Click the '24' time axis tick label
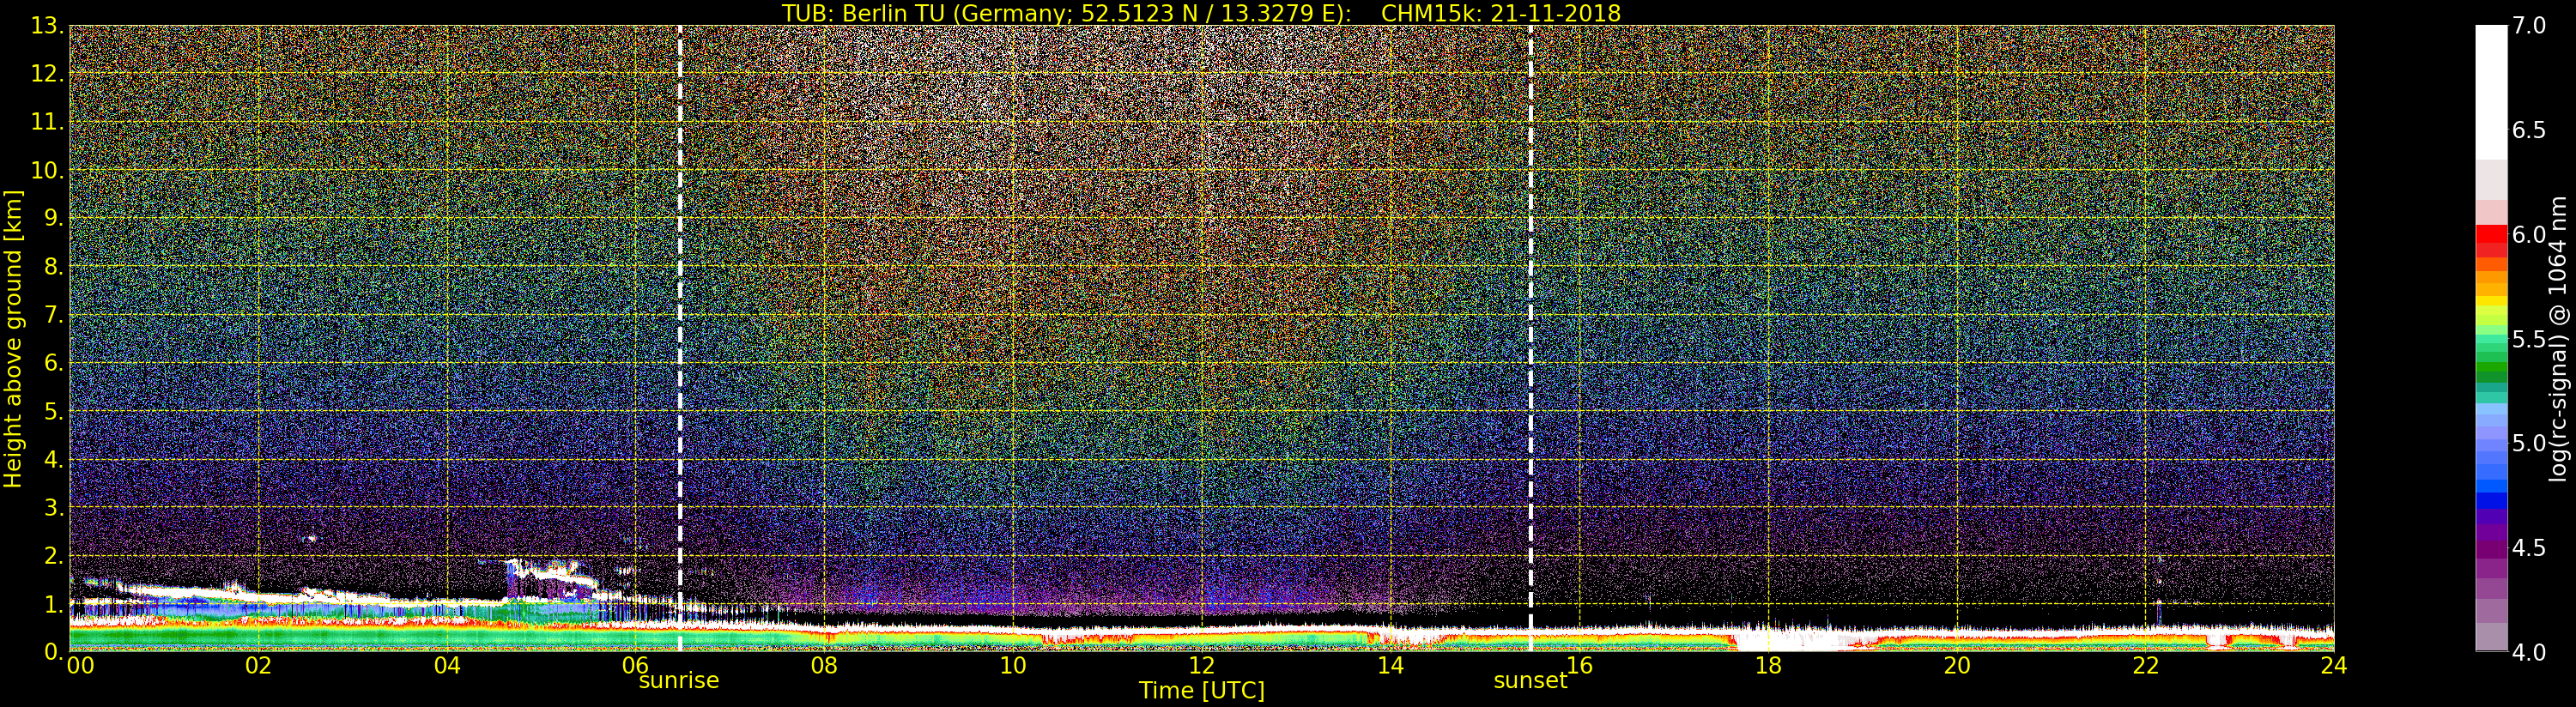This screenshot has width=2576, height=707. (x=2333, y=665)
